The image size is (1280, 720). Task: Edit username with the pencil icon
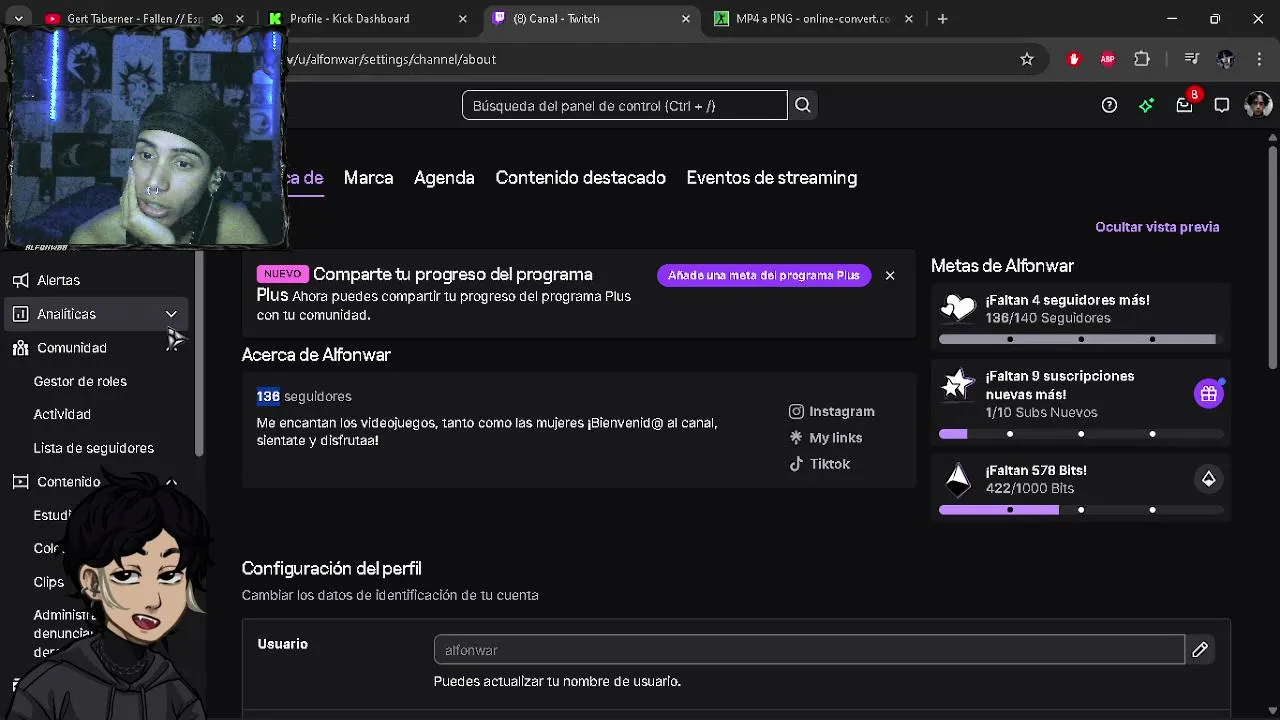click(x=1200, y=650)
